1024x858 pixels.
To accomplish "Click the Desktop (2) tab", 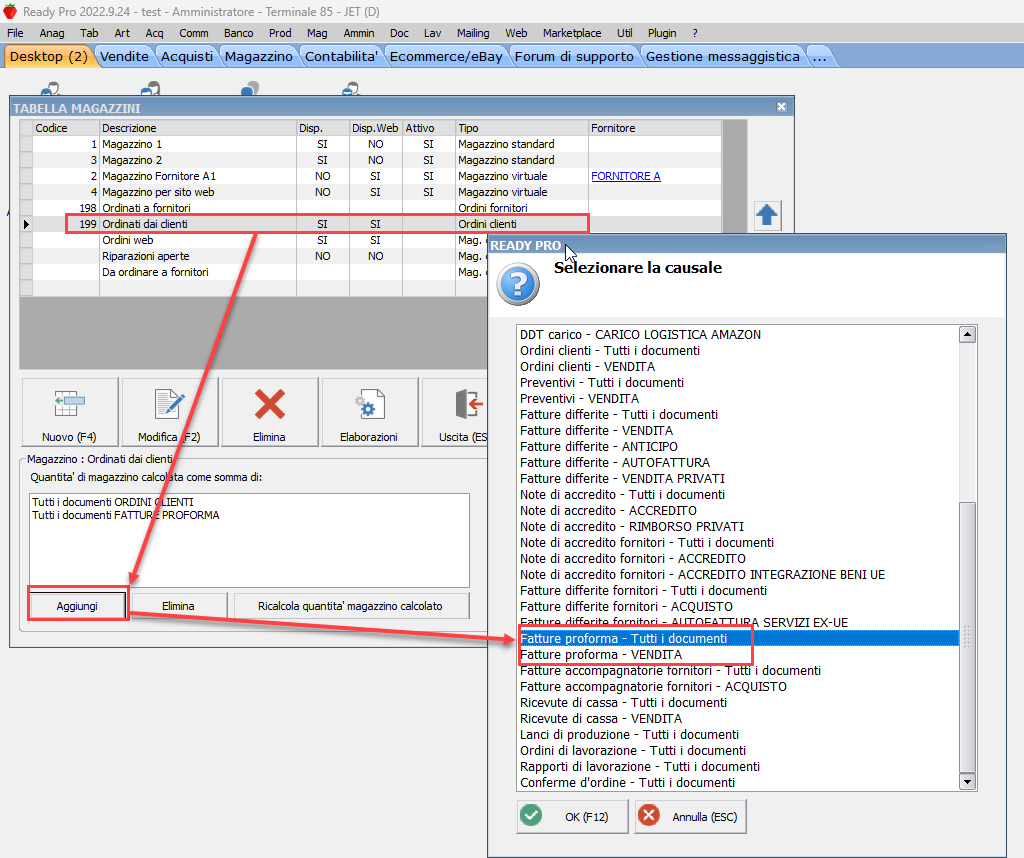I will [48, 57].
